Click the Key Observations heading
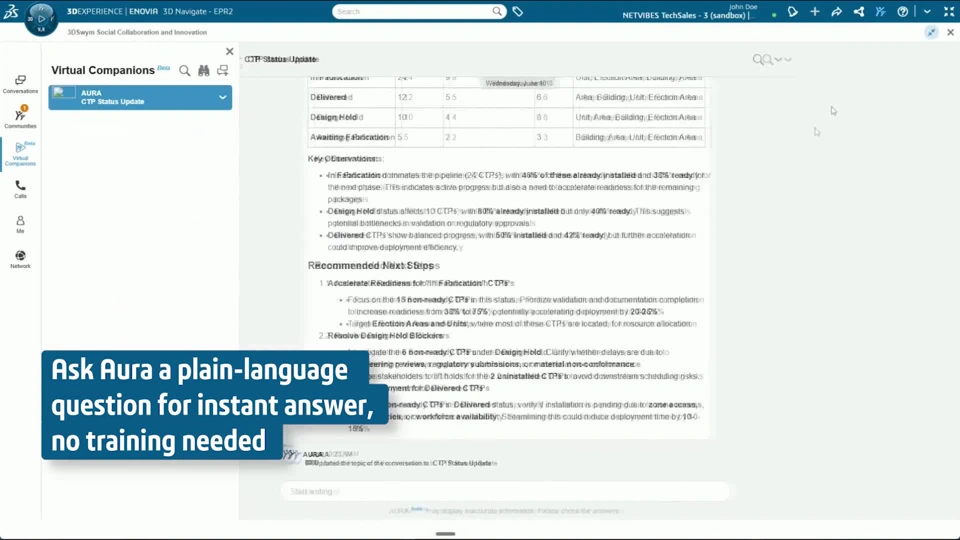Image resolution: width=960 pixels, height=540 pixels. pos(345,159)
